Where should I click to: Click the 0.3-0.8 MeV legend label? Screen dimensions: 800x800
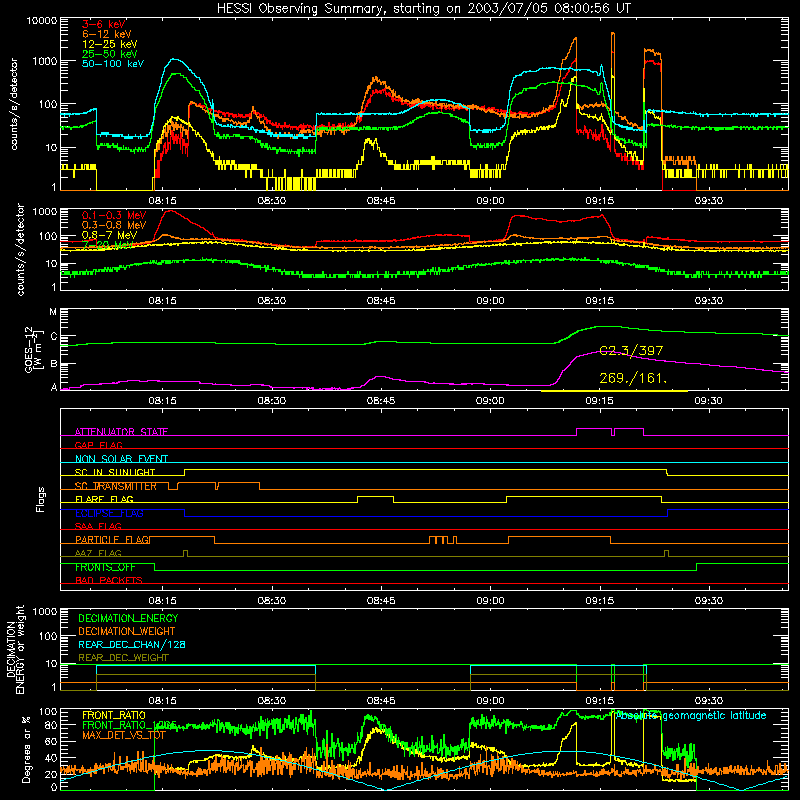pos(114,225)
